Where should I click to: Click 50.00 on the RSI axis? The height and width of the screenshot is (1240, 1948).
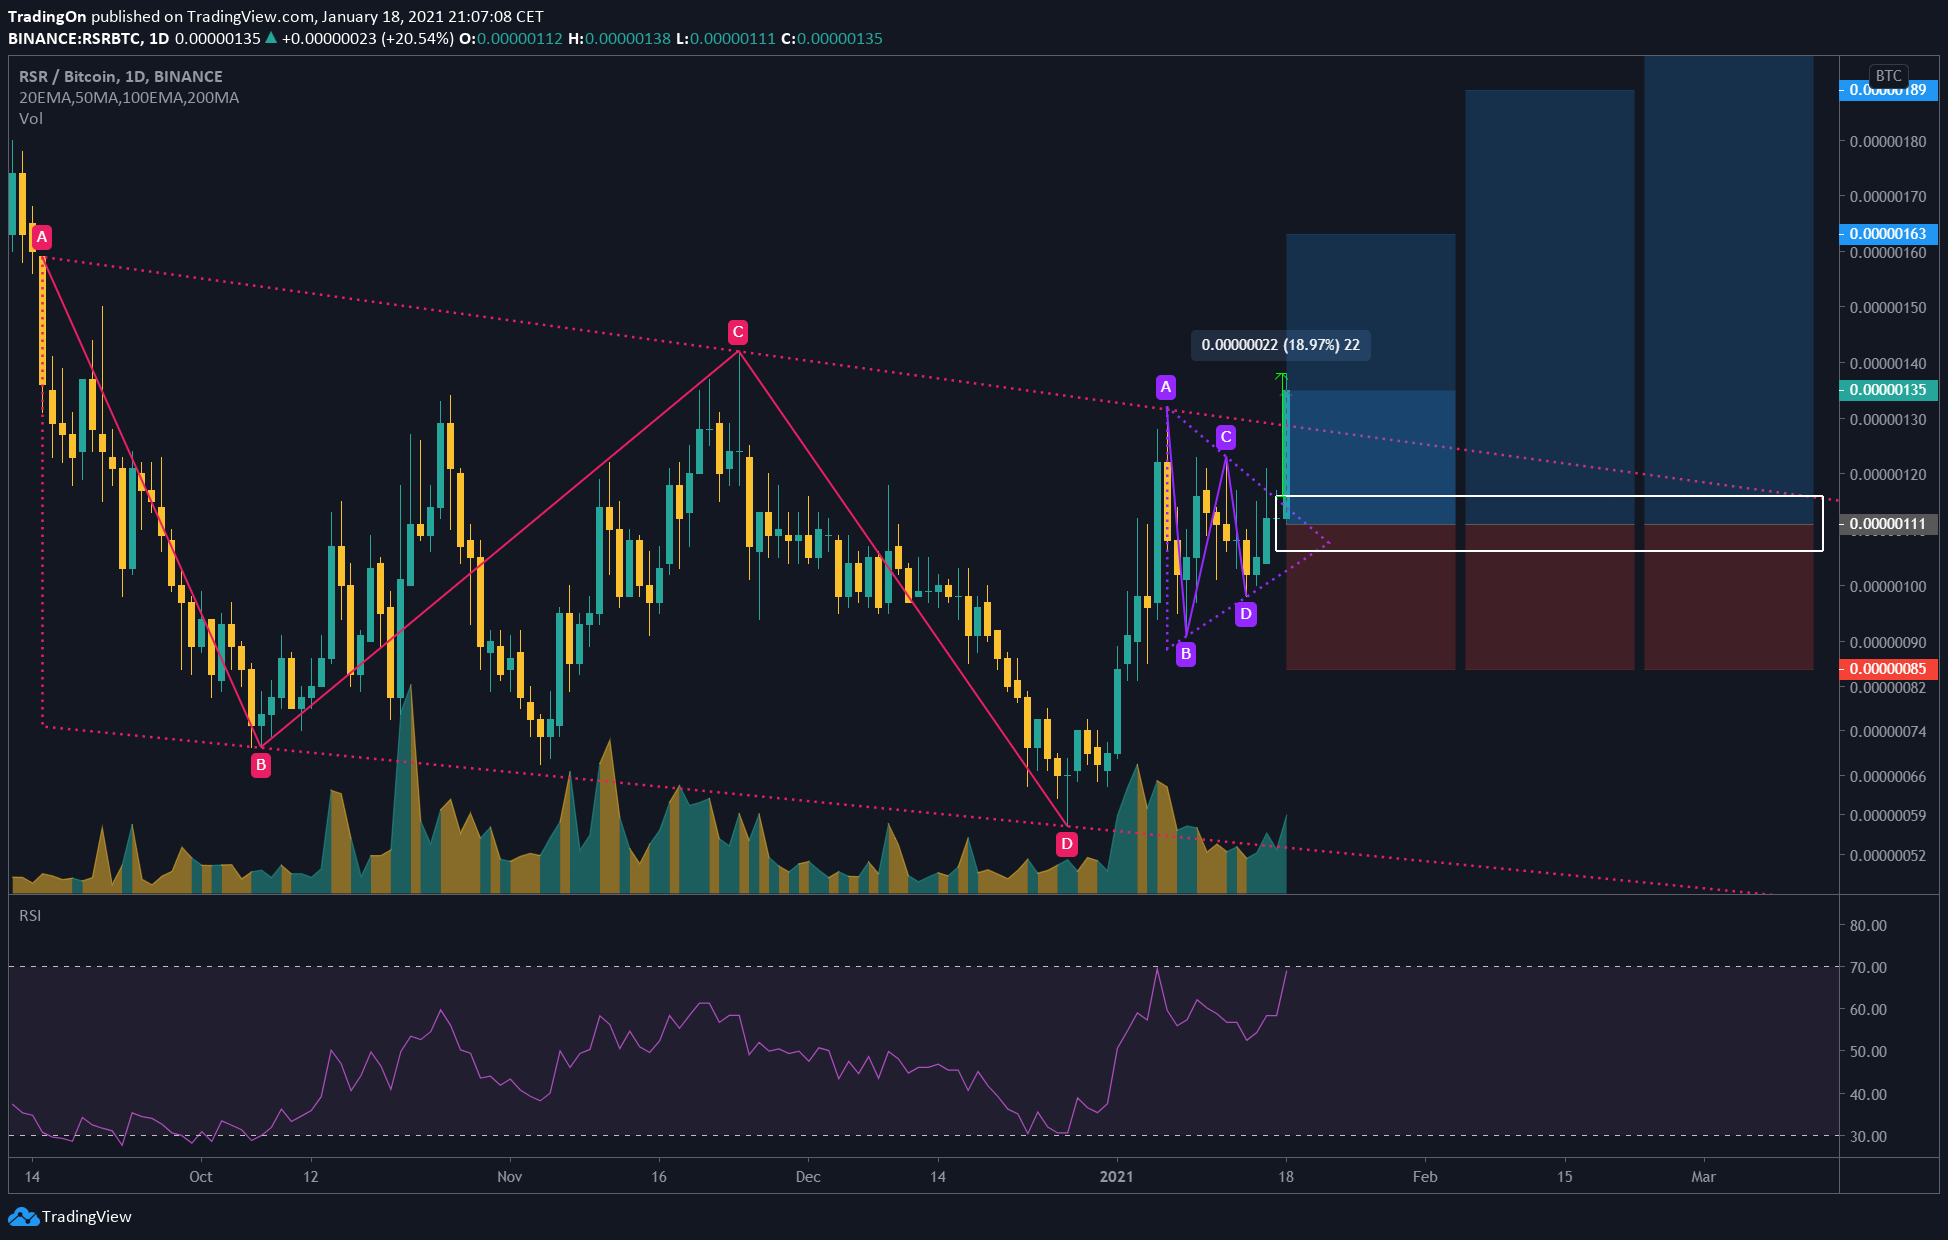1868,1052
